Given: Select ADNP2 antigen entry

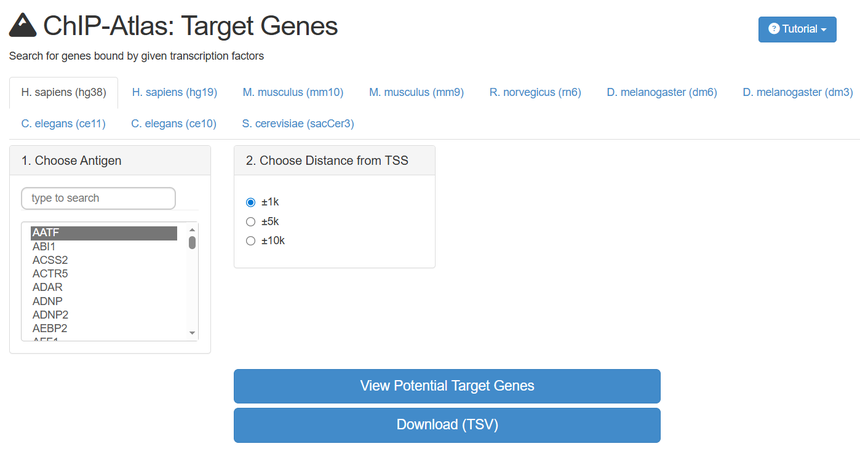Looking at the screenshot, I should (50, 314).
